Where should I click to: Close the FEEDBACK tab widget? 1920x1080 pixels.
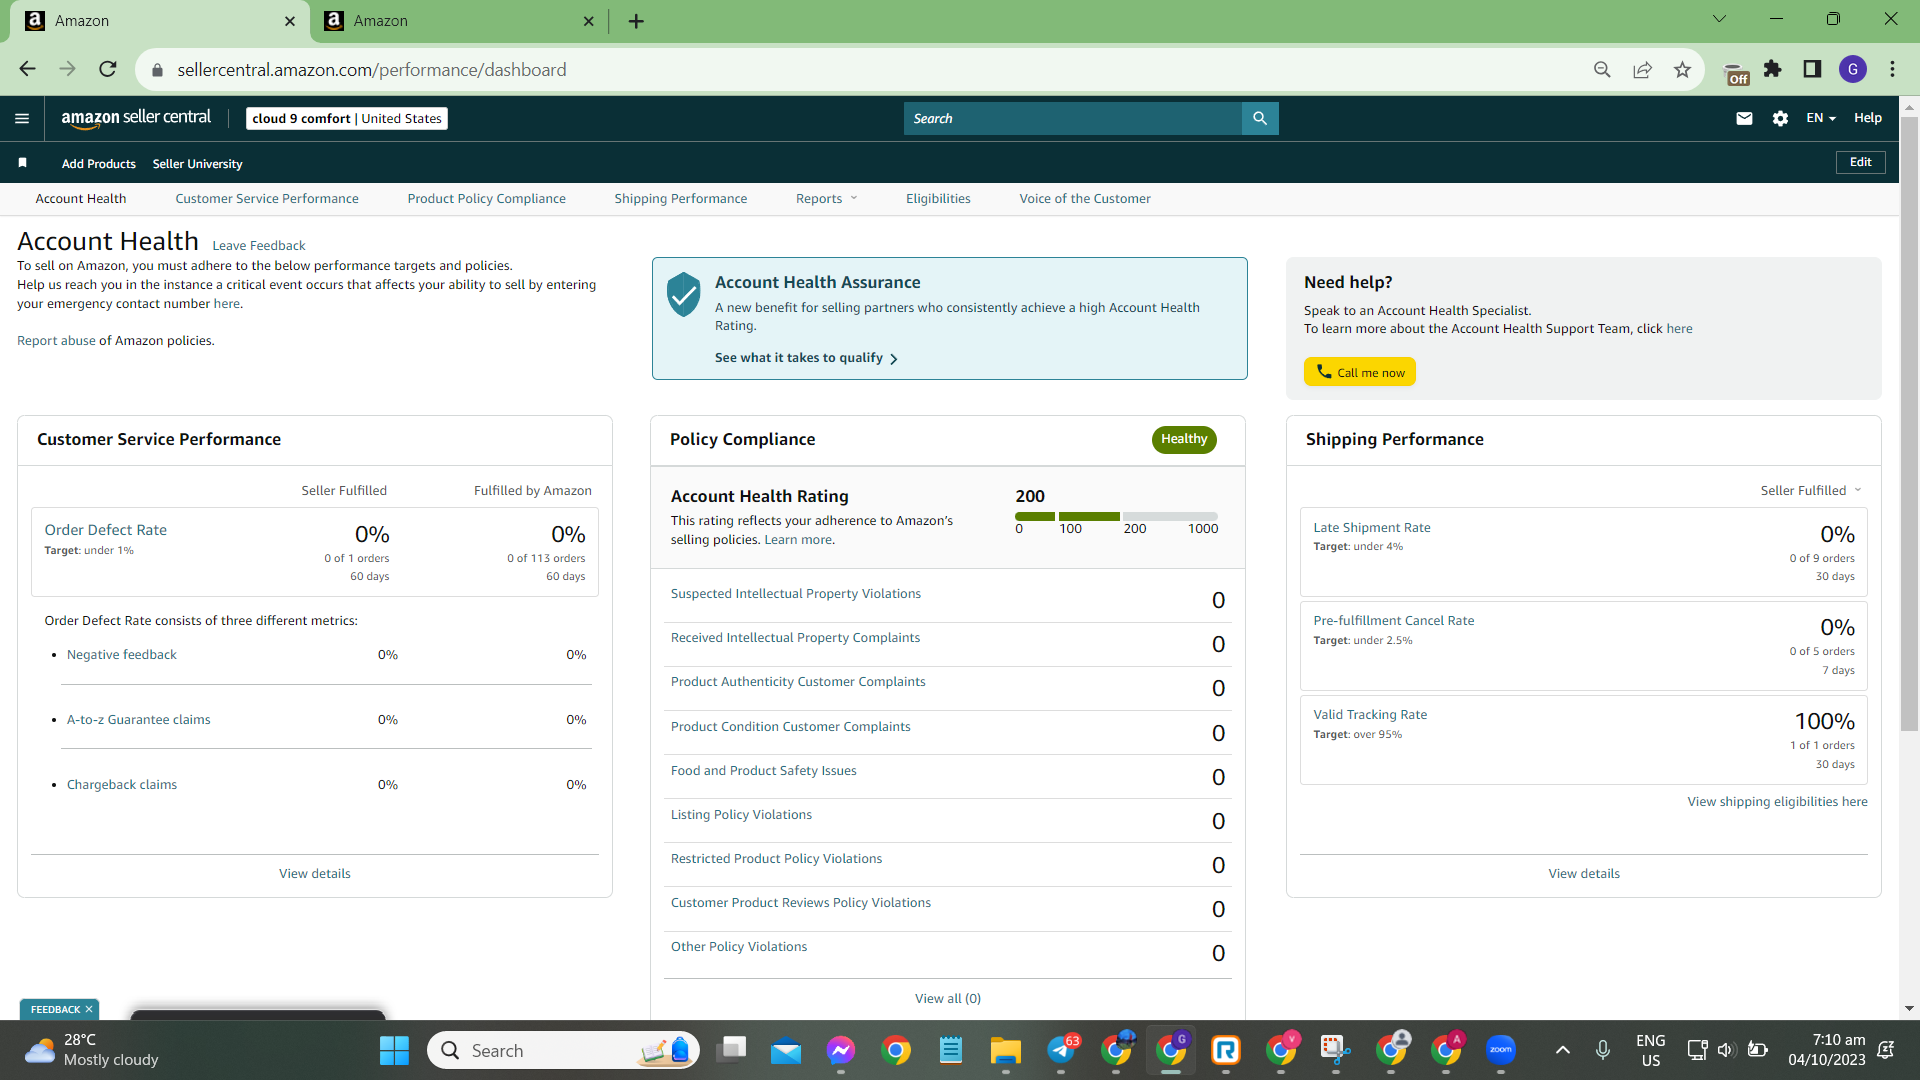click(x=89, y=1009)
